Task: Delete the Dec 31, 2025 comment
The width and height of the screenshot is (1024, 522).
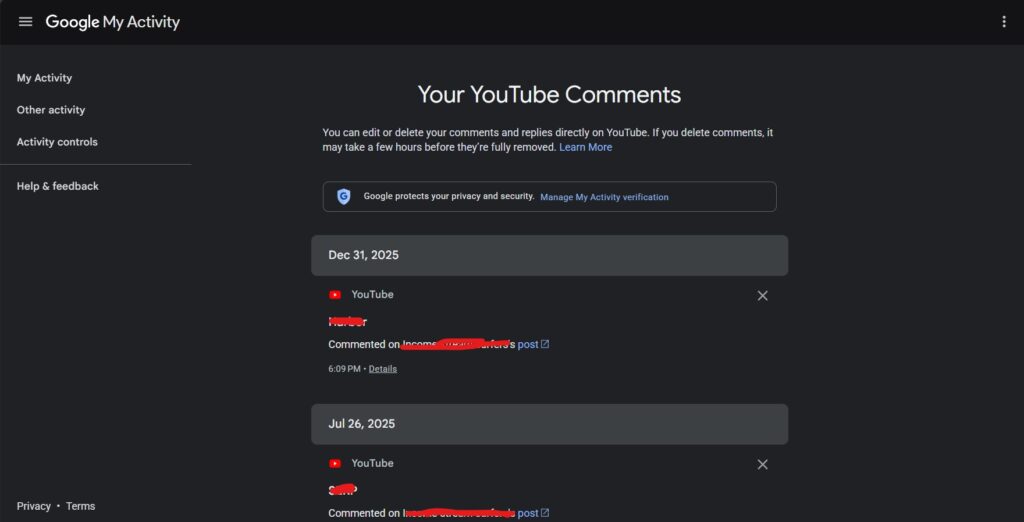Action: point(762,295)
